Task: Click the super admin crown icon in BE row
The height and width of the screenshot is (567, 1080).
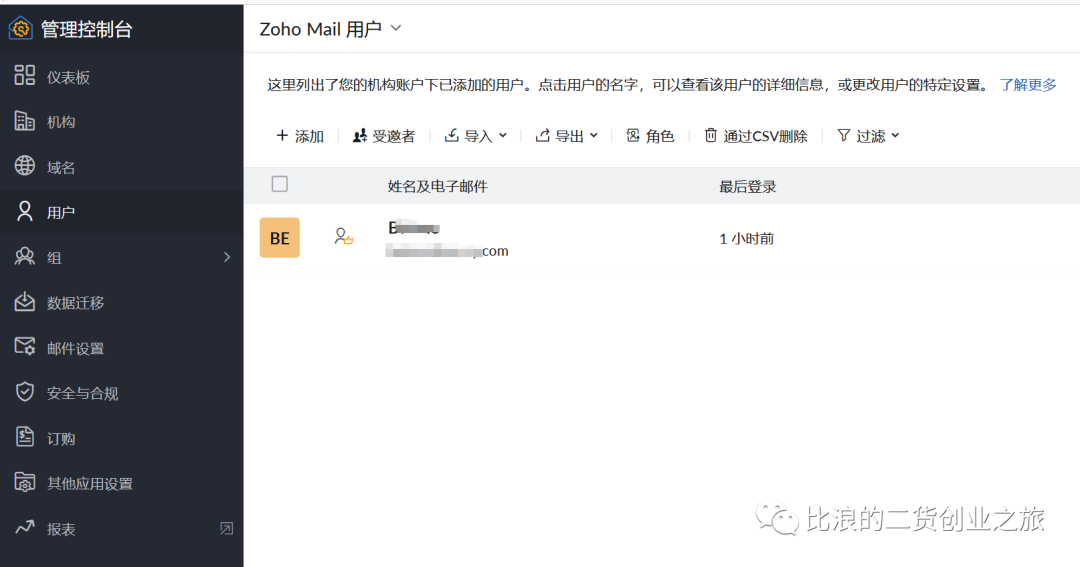Action: coord(344,237)
